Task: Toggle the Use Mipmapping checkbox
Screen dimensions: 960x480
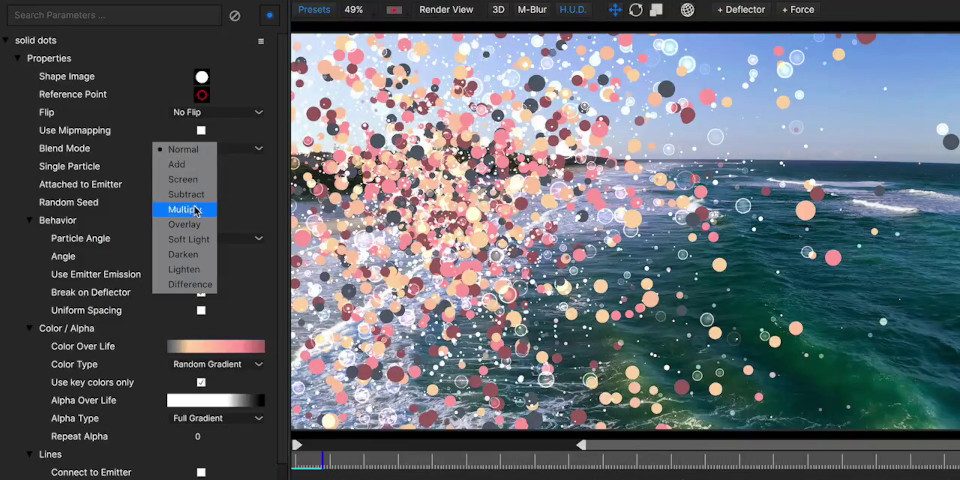Action: [201, 130]
